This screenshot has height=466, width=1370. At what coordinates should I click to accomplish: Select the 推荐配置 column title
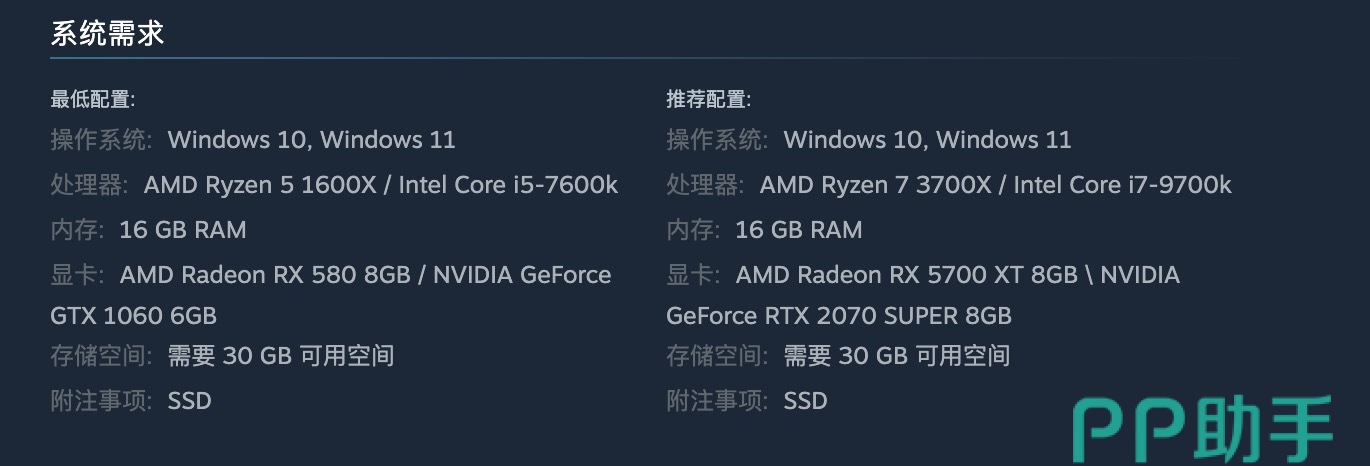pos(708,99)
